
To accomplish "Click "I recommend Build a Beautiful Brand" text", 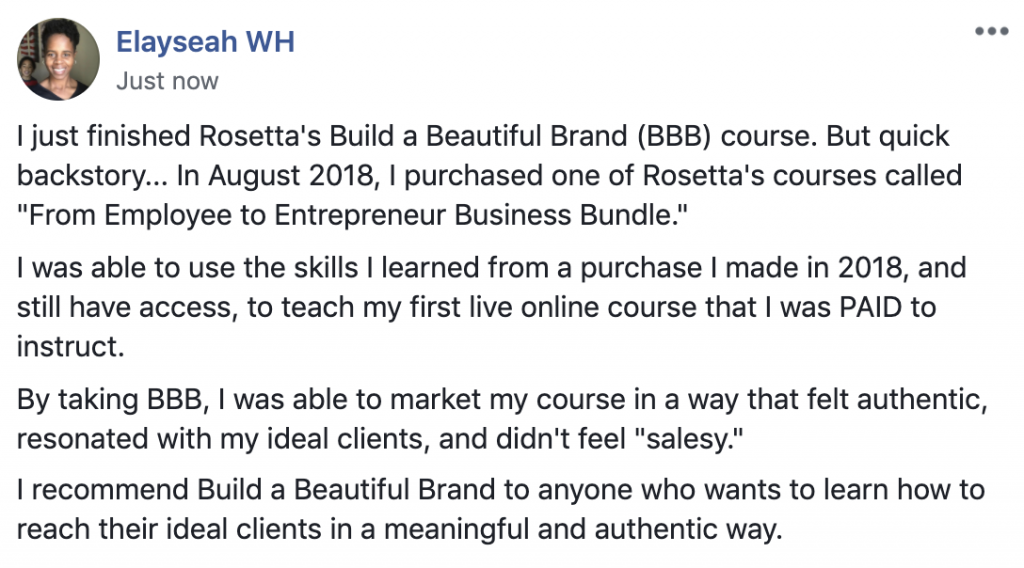I will [256, 490].
